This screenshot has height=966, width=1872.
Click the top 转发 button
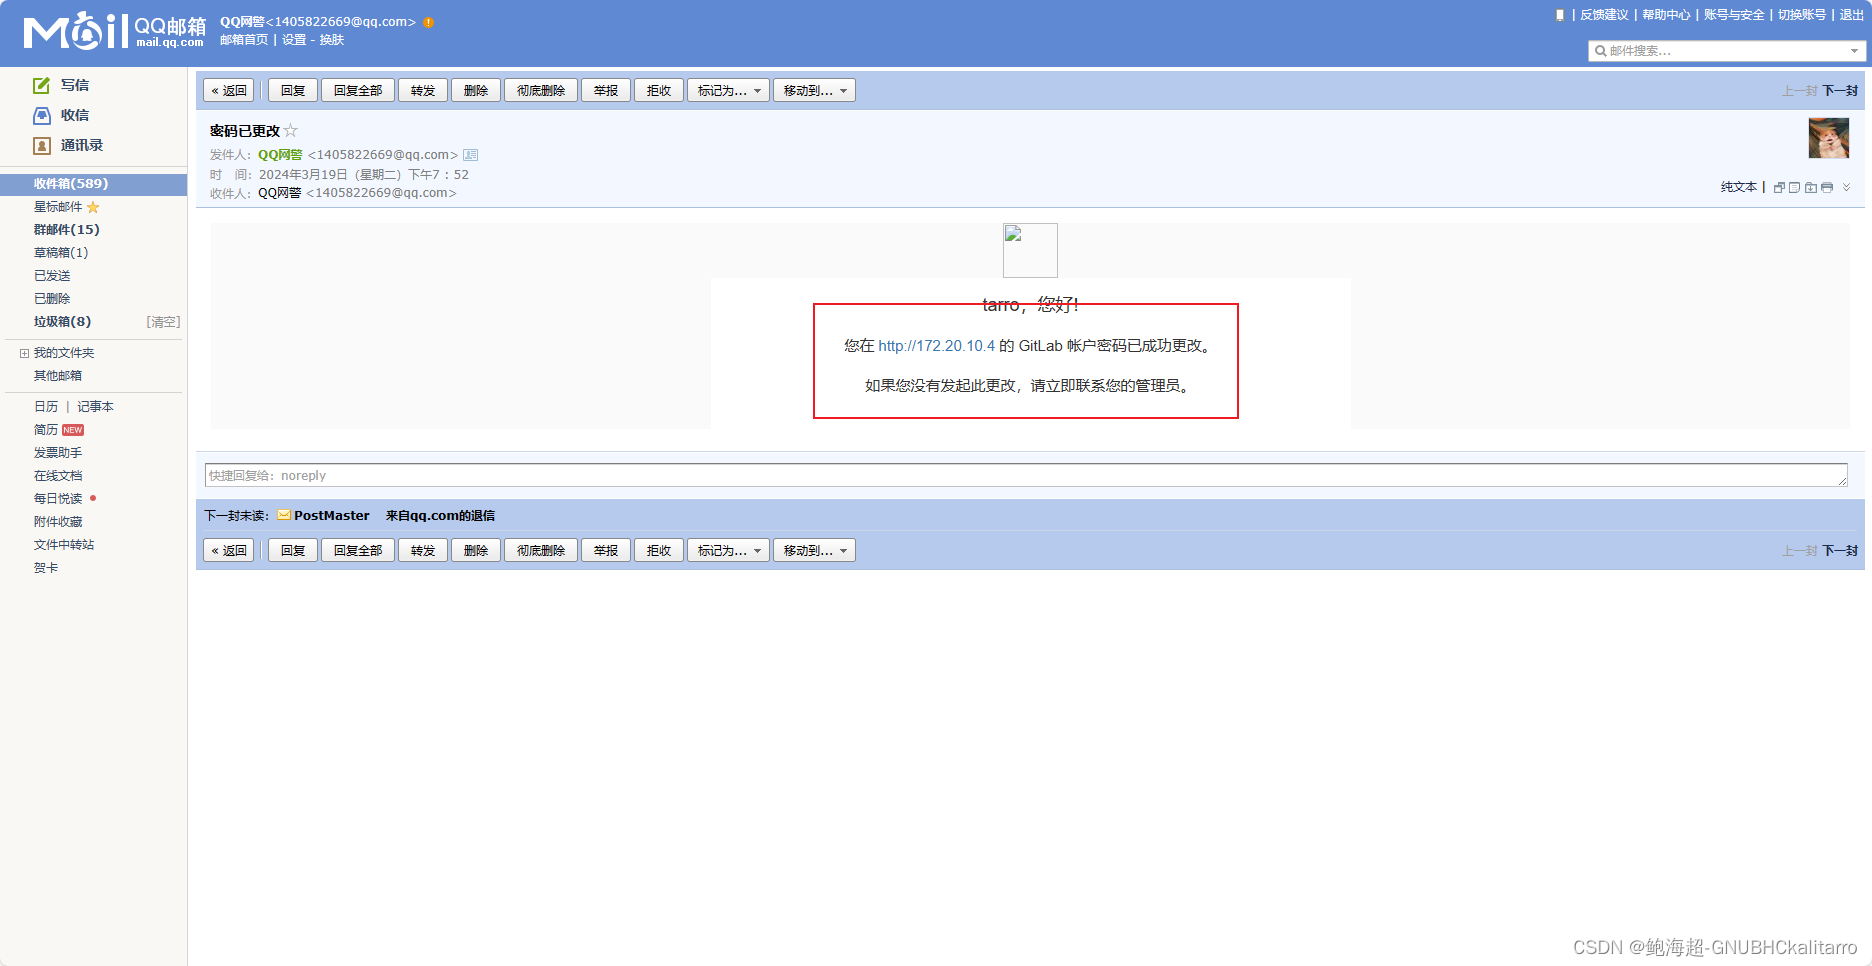pos(423,91)
